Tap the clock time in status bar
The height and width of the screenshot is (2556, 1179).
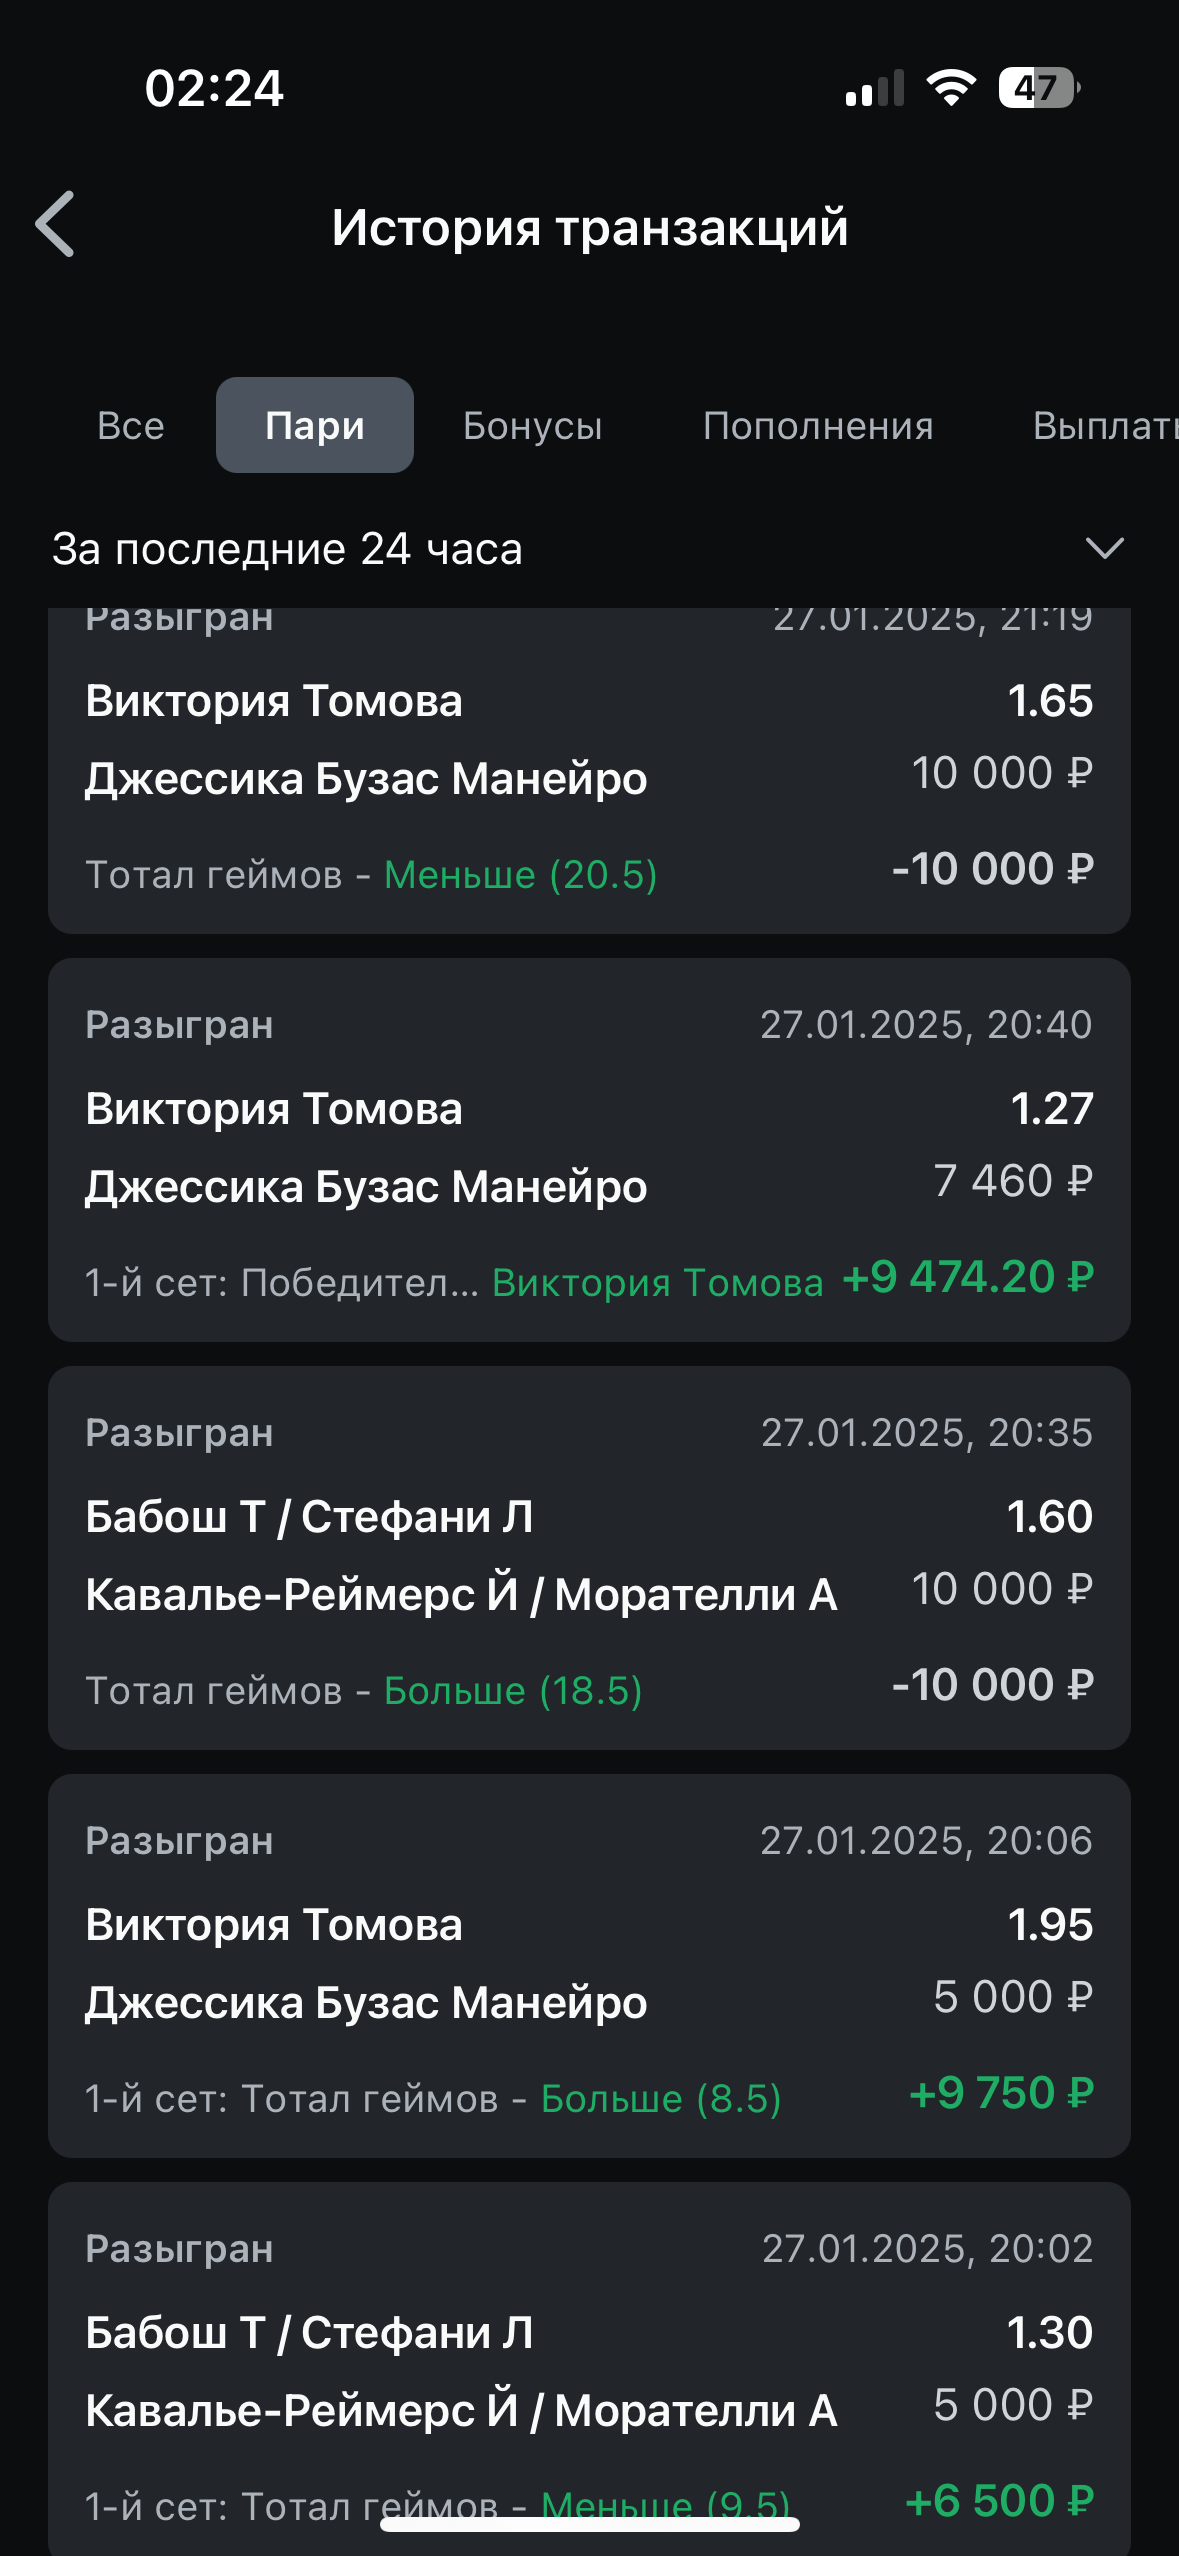[214, 88]
